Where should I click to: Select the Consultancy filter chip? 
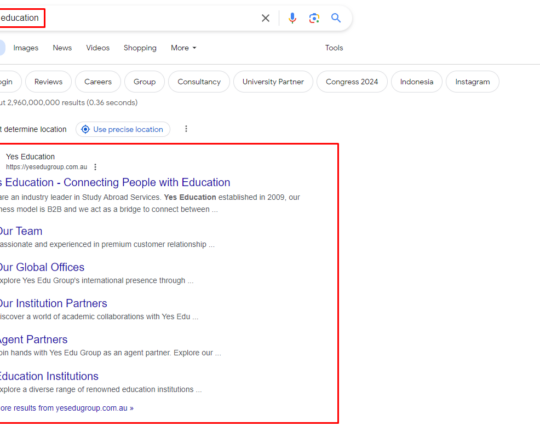(x=199, y=82)
